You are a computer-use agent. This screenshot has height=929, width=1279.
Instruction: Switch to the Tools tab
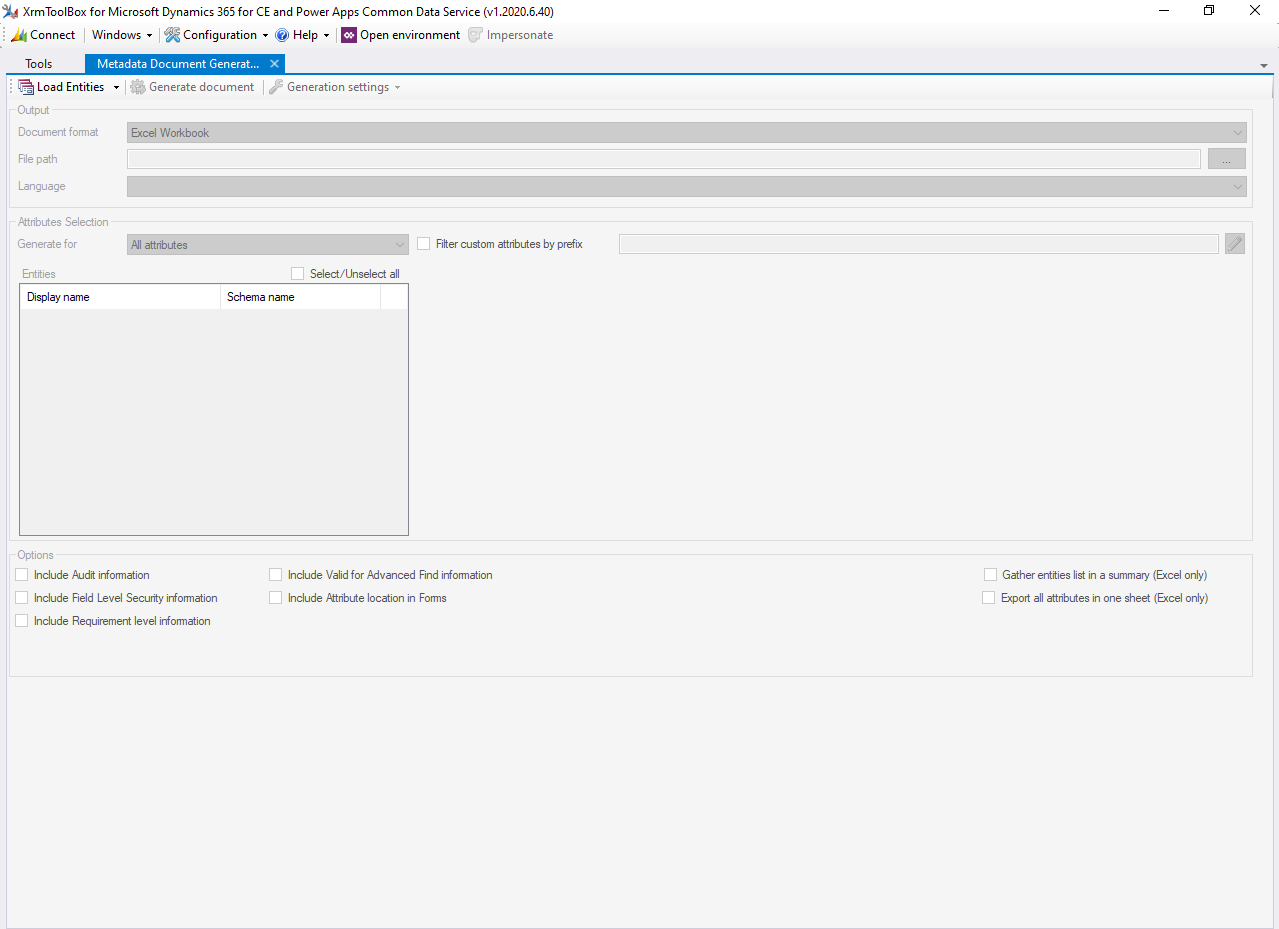coord(39,64)
